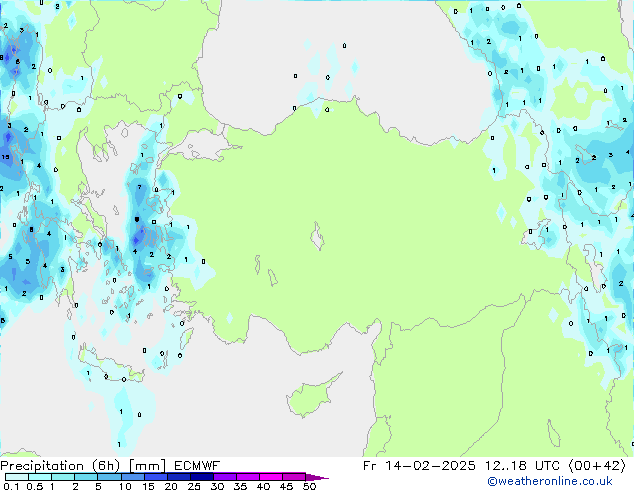
Task: Click the '45' legend scale label
Action: pos(286,486)
